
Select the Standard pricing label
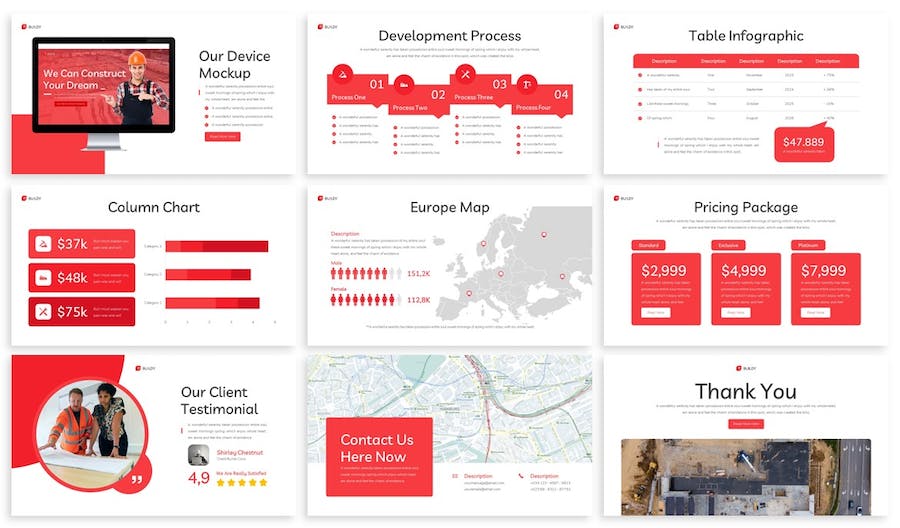coord(648,245)
